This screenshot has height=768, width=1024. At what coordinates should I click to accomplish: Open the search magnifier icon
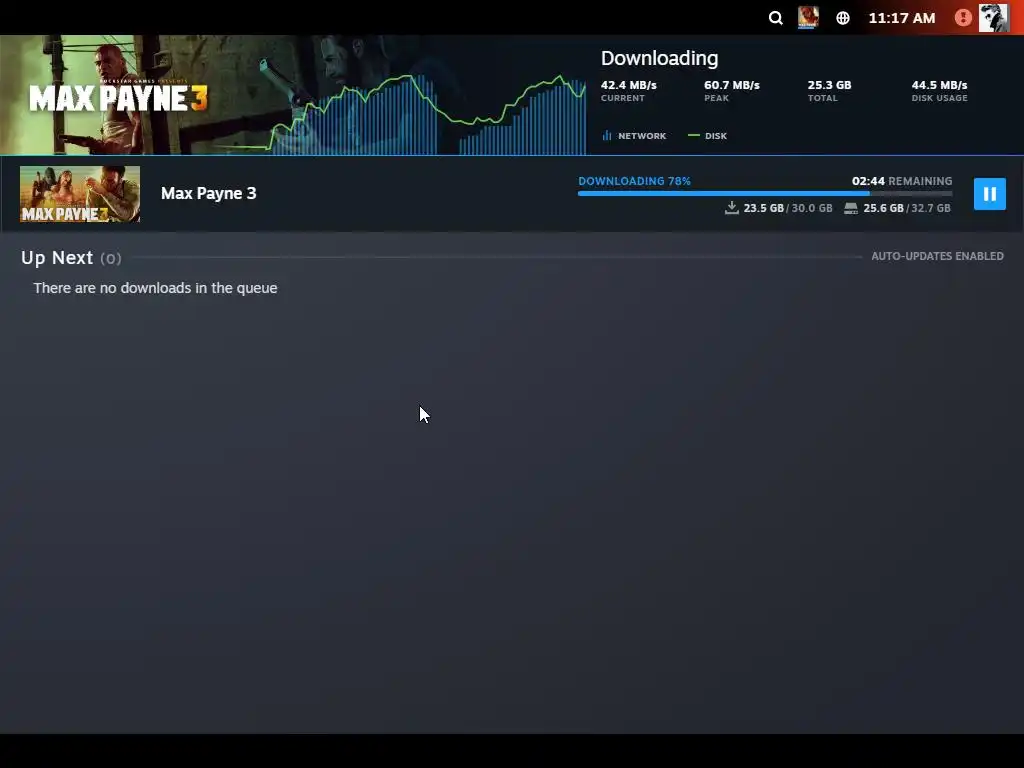[x=775, y=18]
